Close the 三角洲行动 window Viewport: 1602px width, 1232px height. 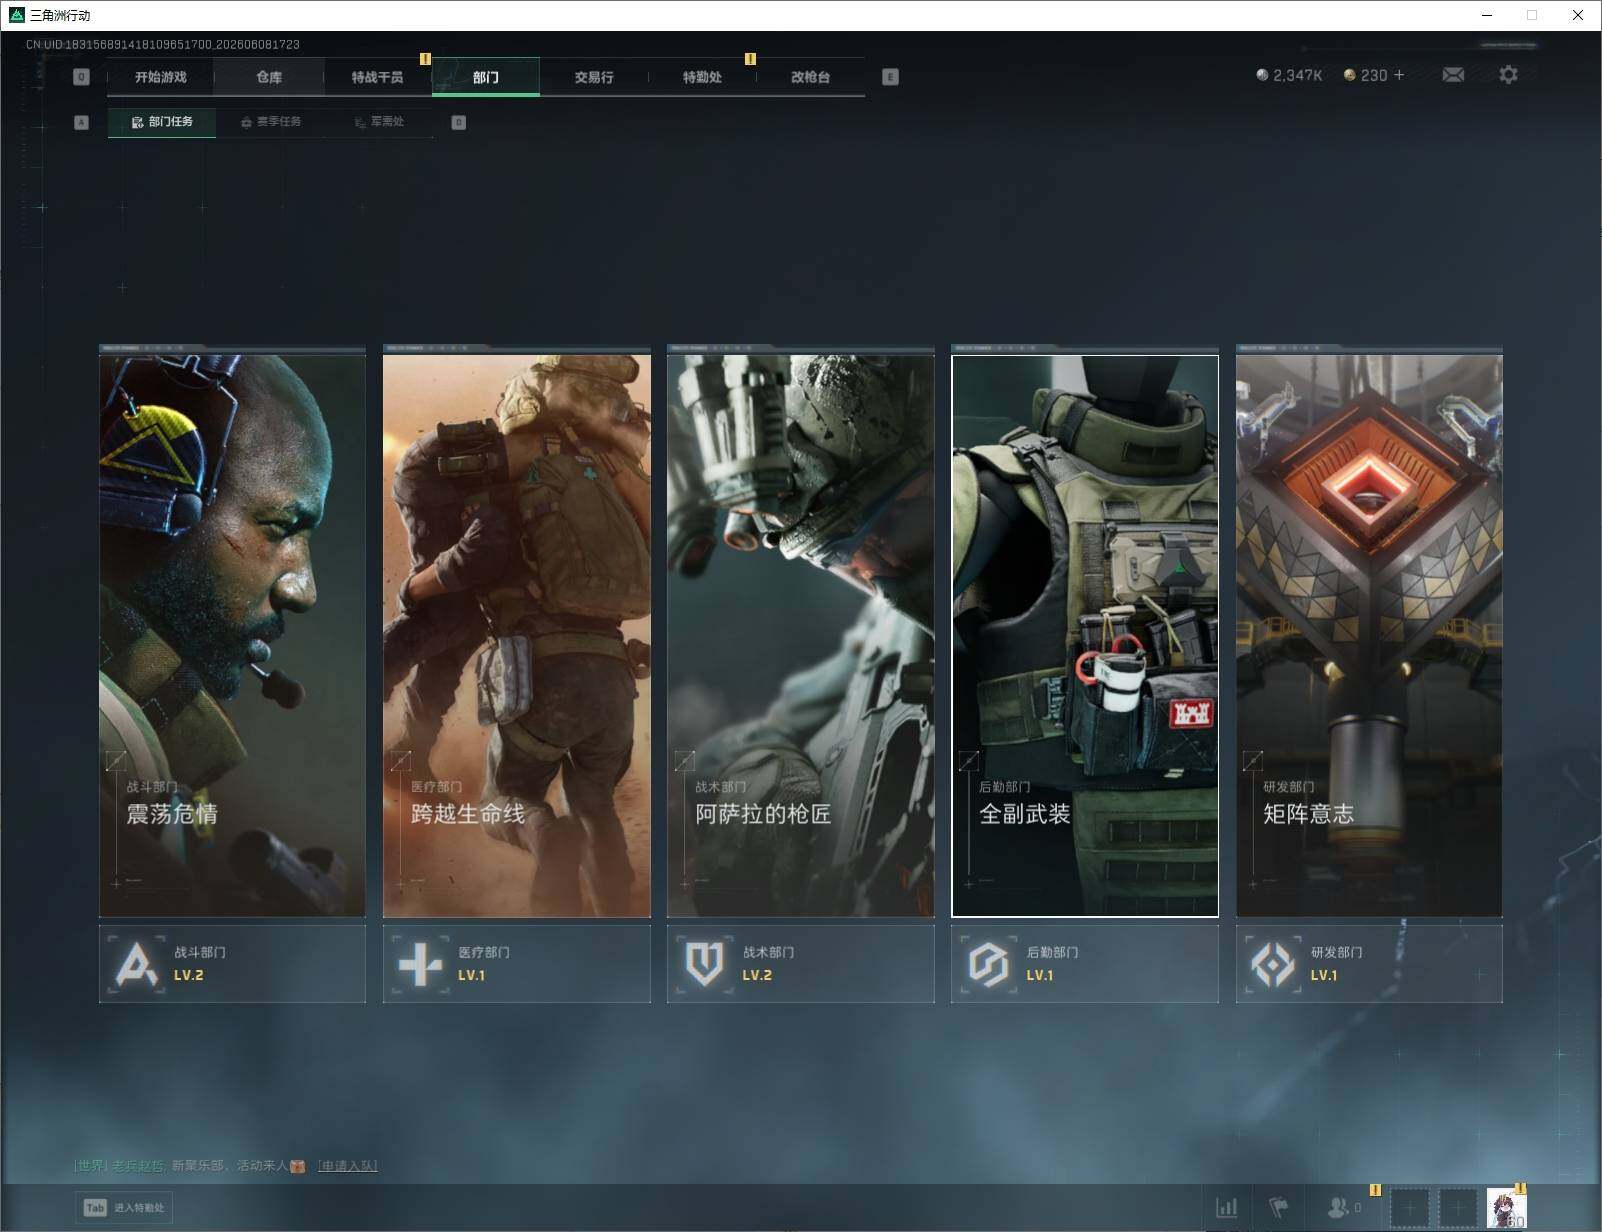[1577, 15]
